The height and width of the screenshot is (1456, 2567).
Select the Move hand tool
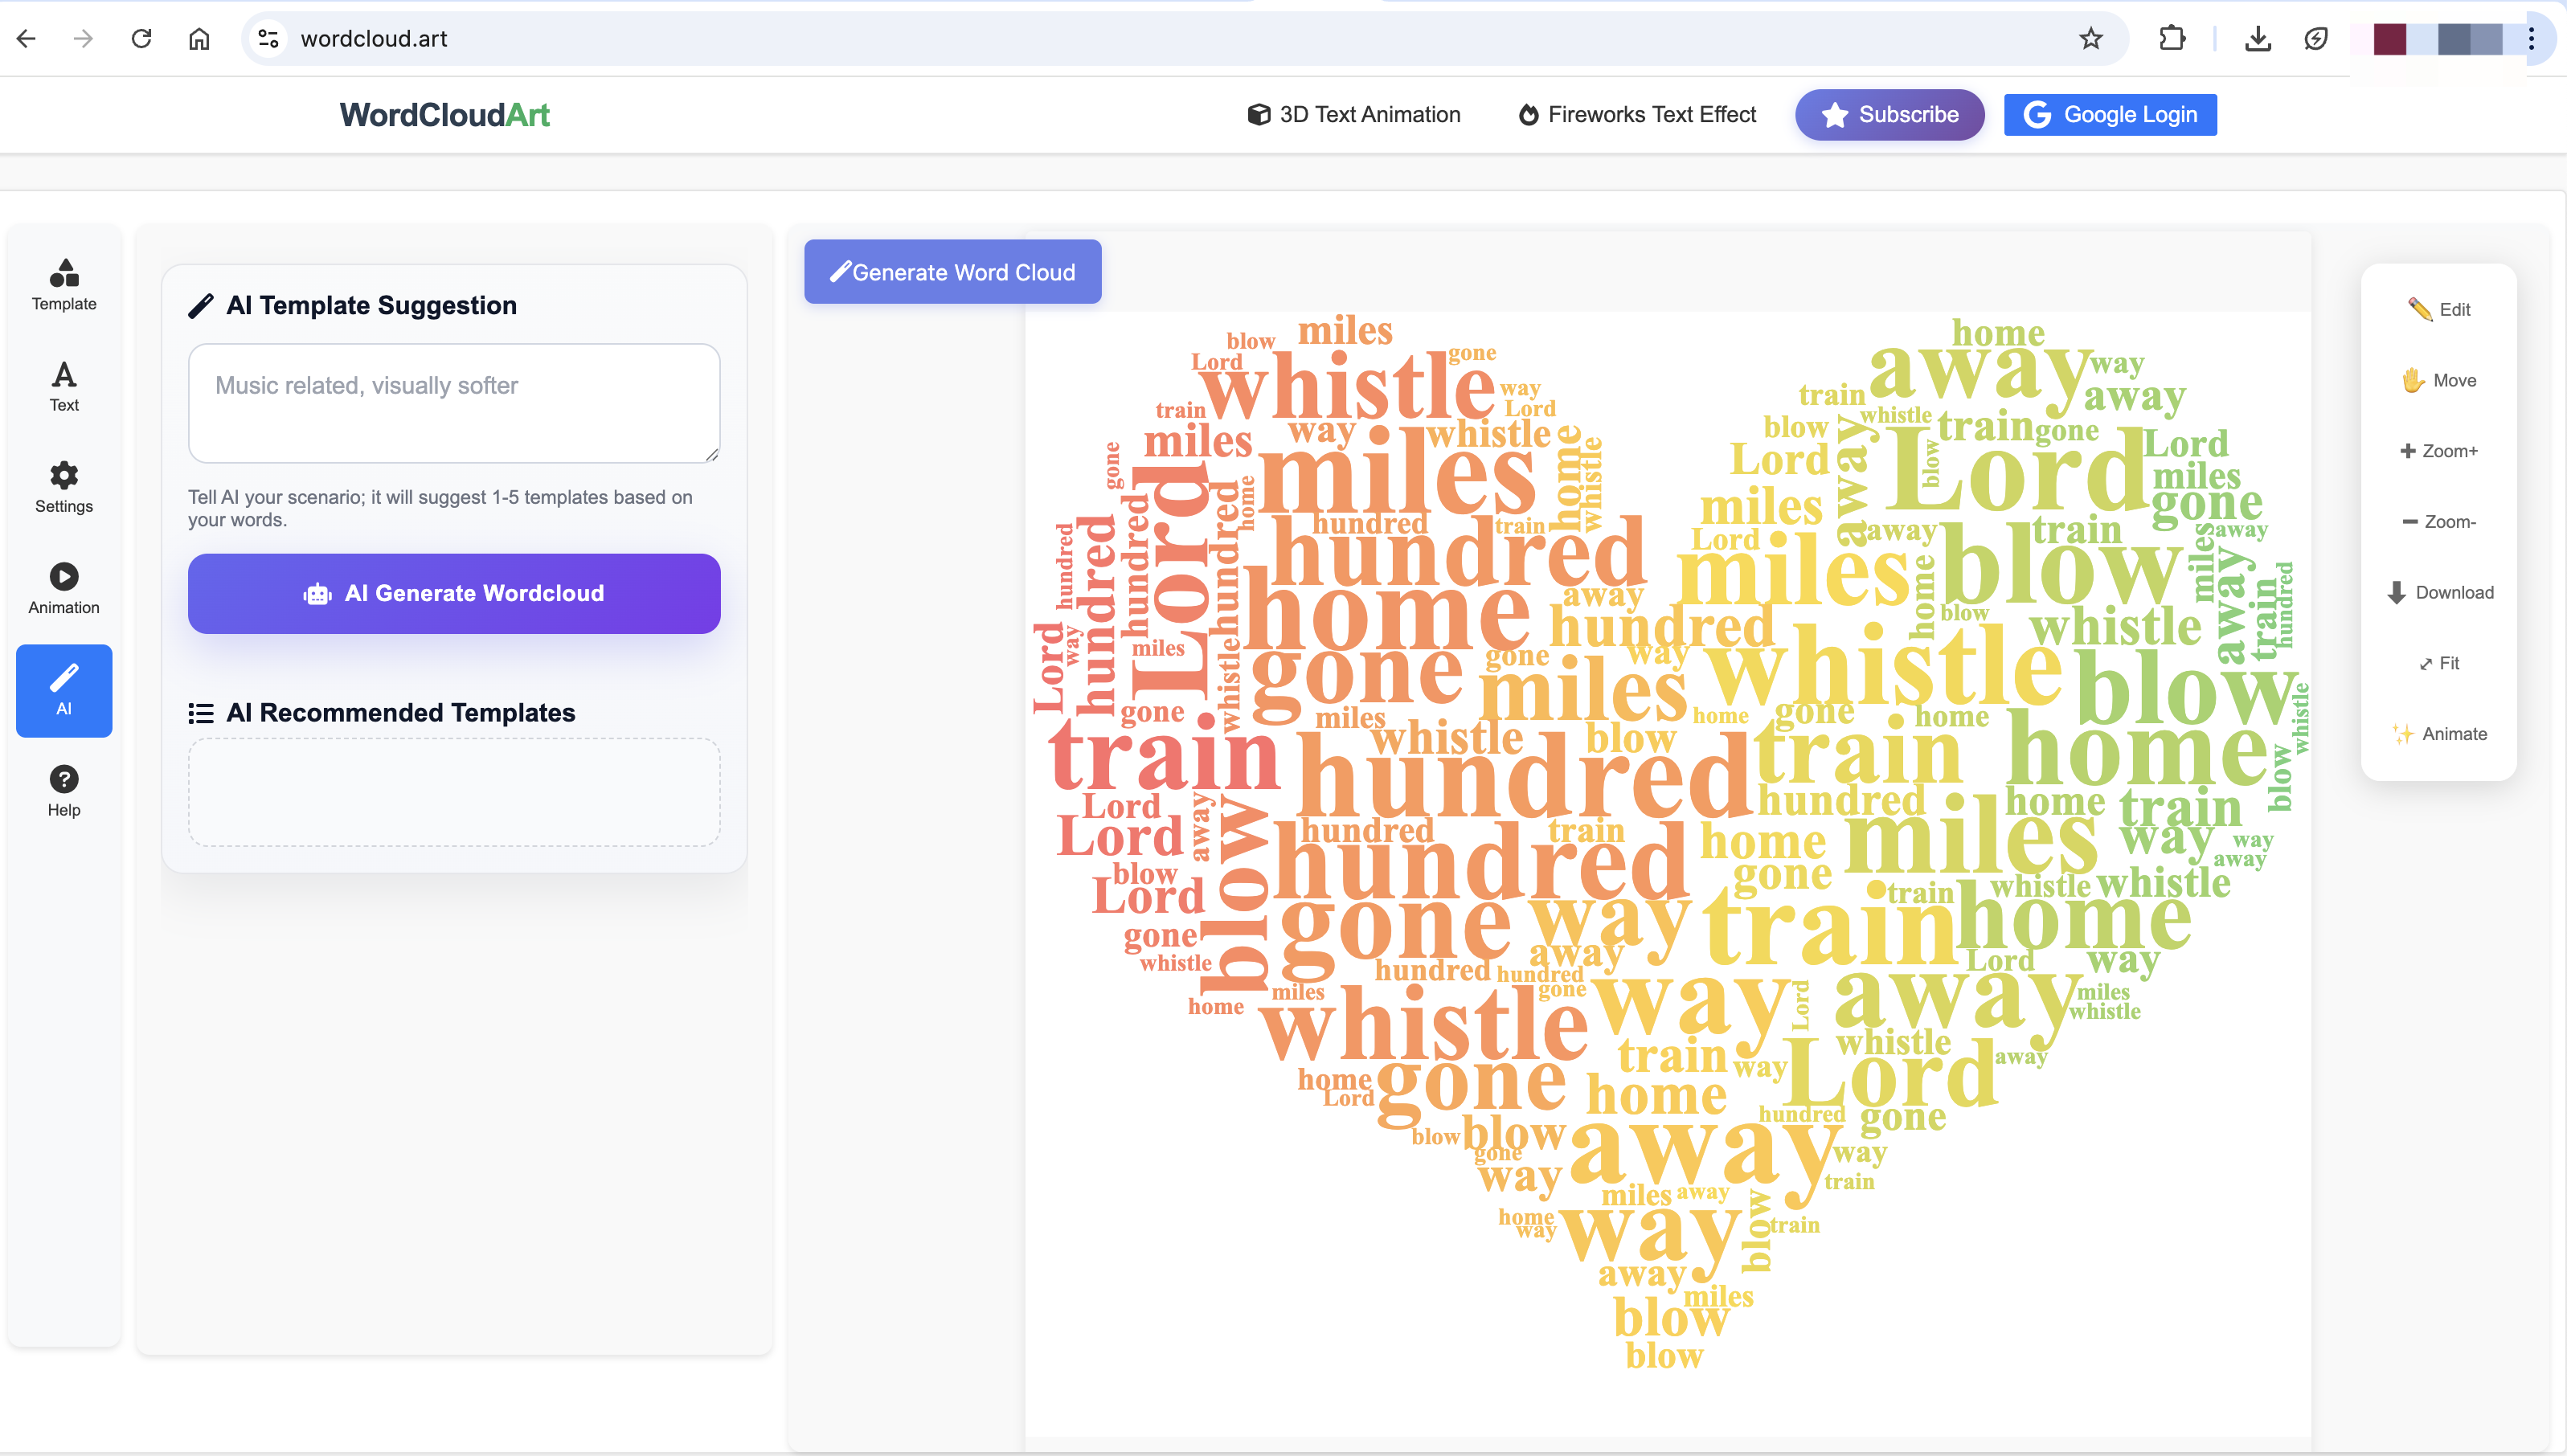point(2439,380)
